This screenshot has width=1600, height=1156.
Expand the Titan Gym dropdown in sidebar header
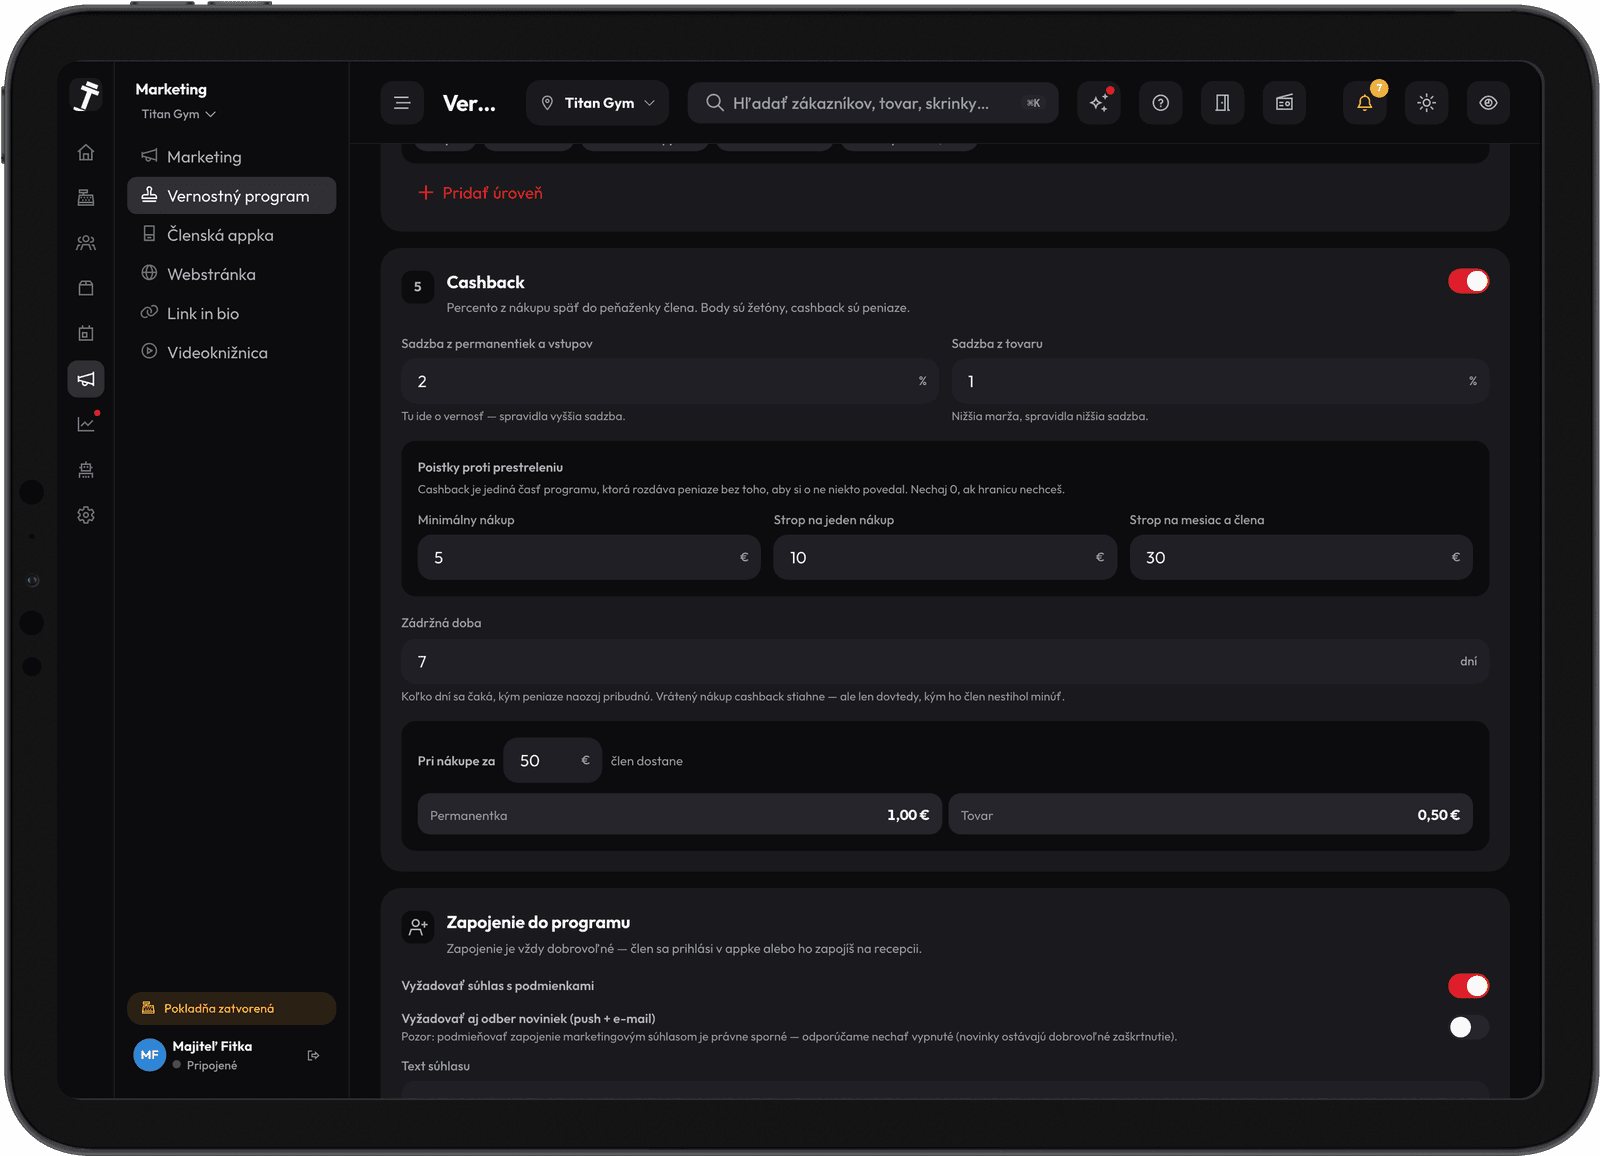(x=178, y=114)
